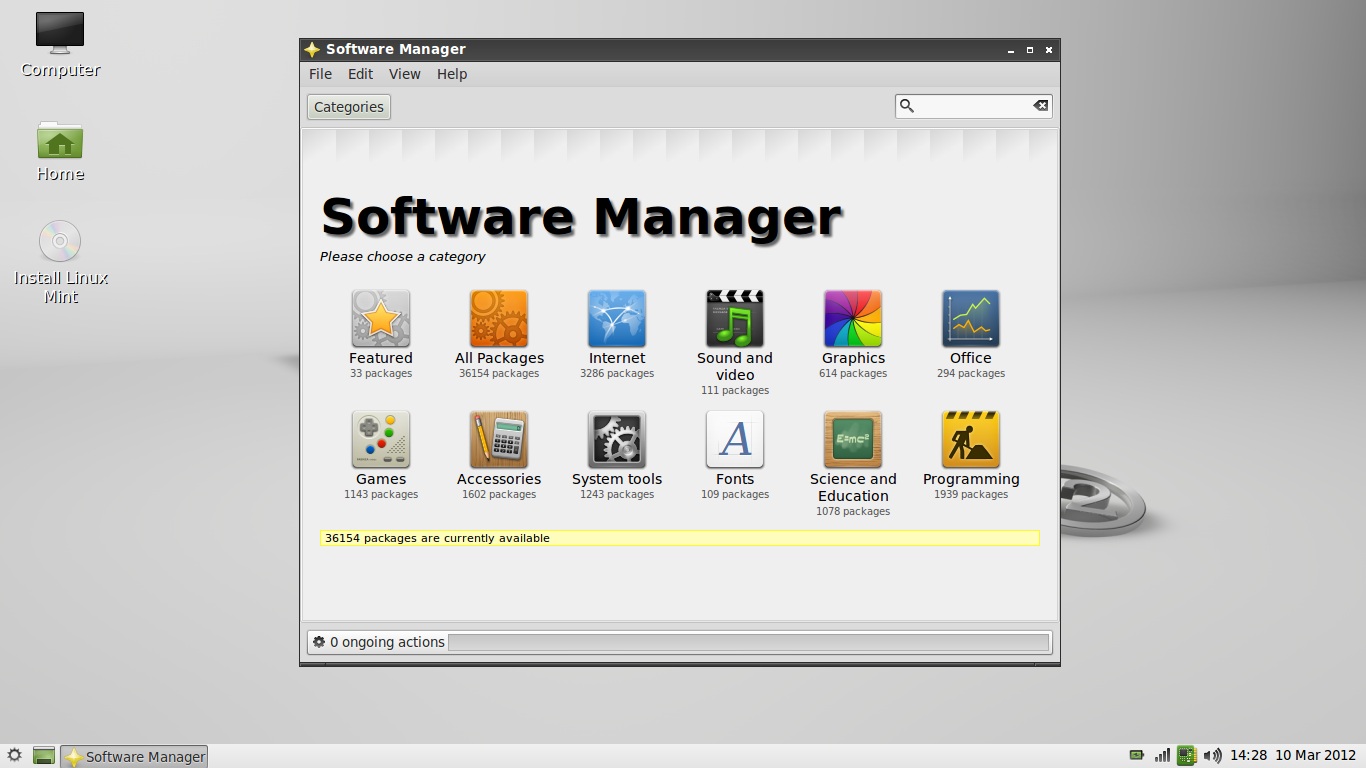Open the View menu
Image resolution: width=1366 pixels, height=768 pixels.
pos(404,74)
